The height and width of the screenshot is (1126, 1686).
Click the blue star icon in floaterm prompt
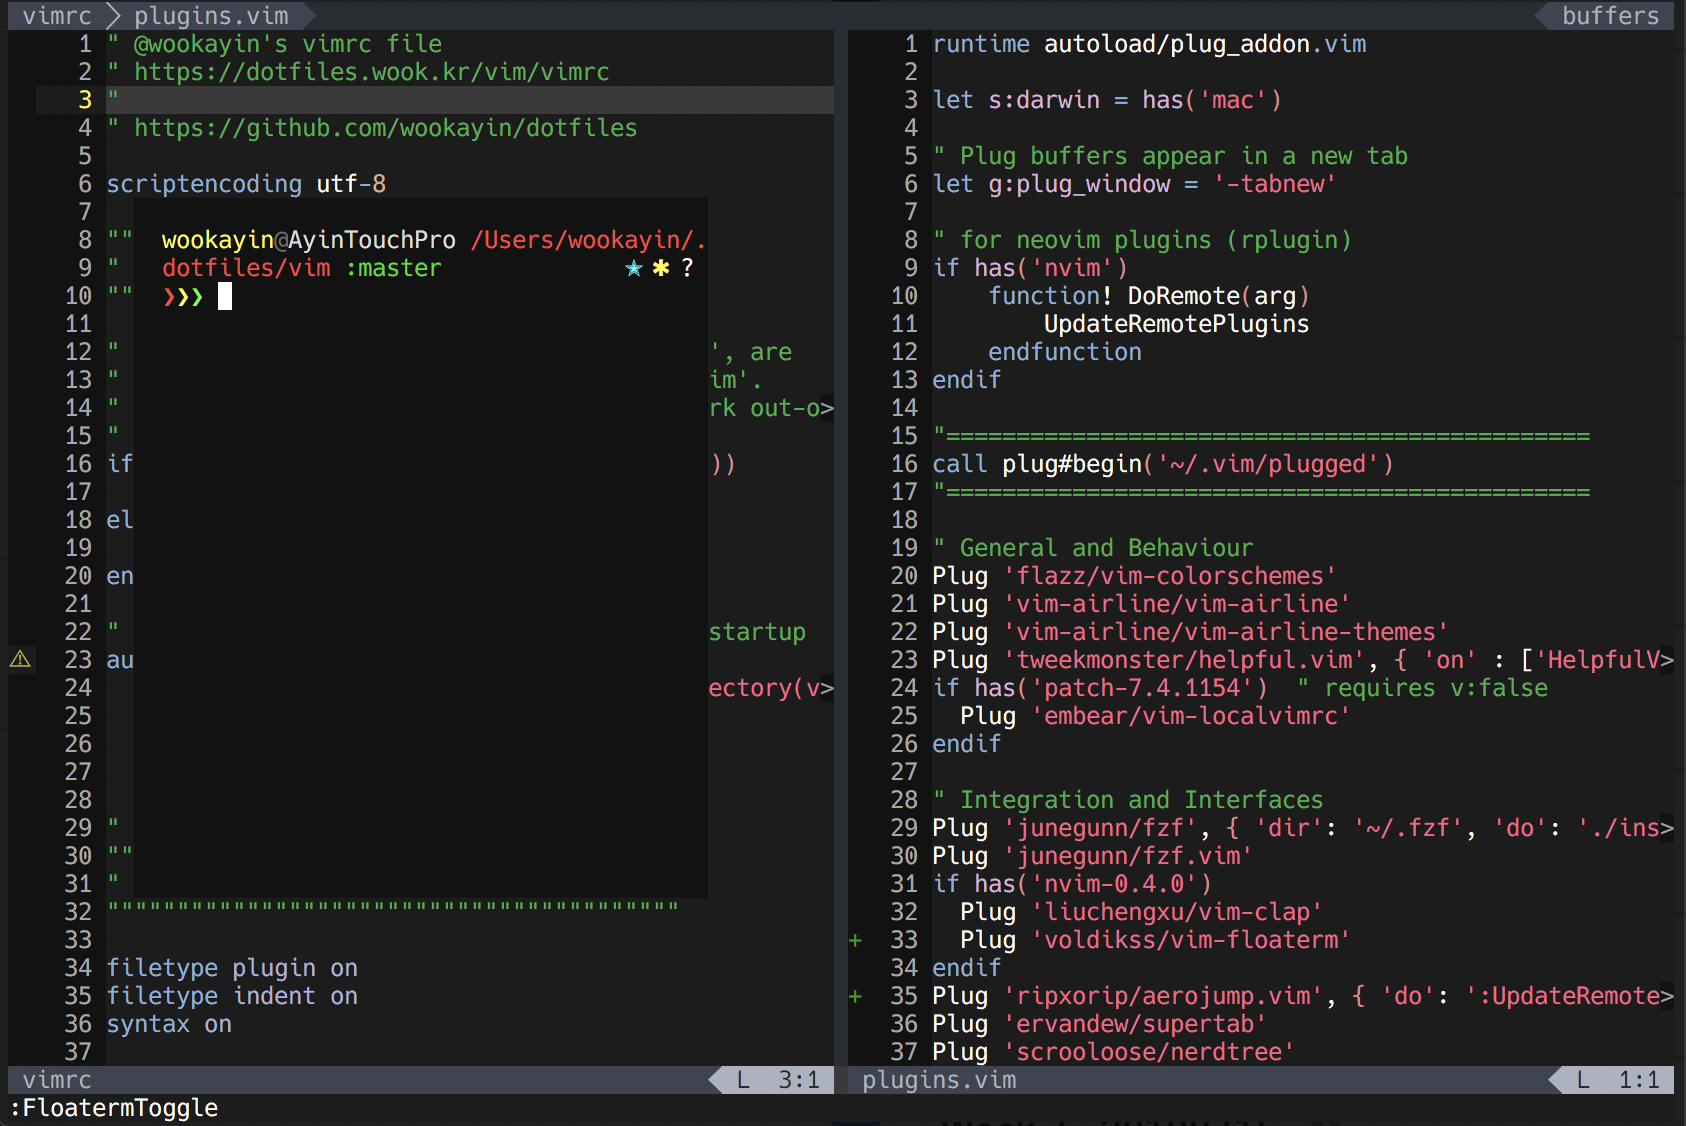(x=633, y=268)
